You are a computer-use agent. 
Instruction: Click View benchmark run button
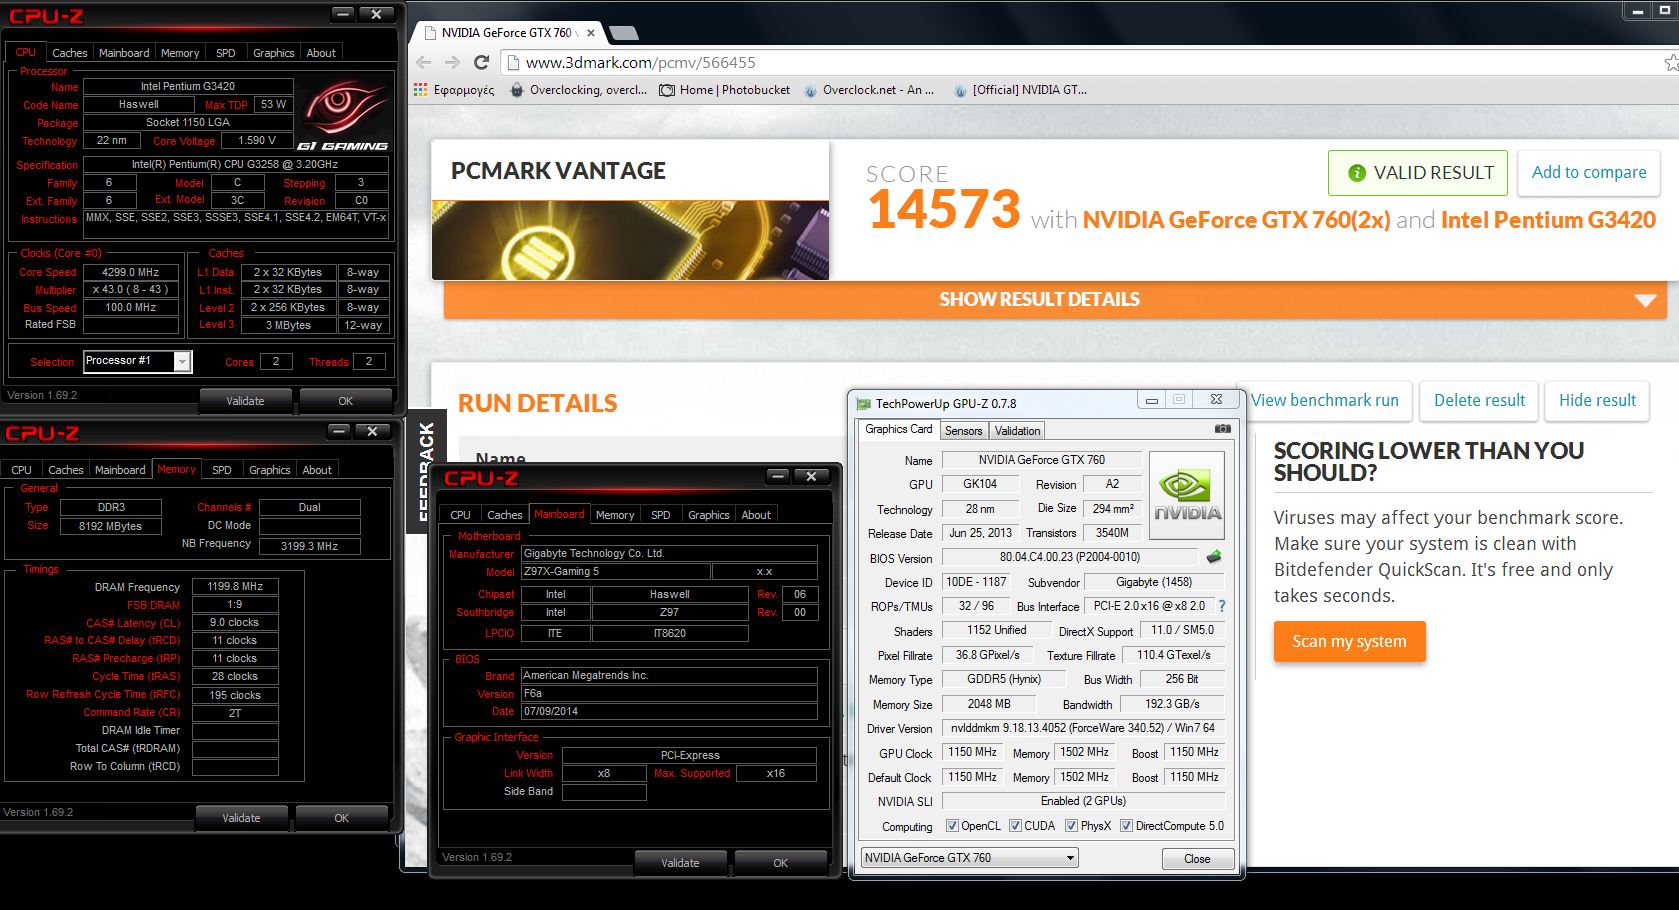pyautogui.click(x=1324, y=401)
